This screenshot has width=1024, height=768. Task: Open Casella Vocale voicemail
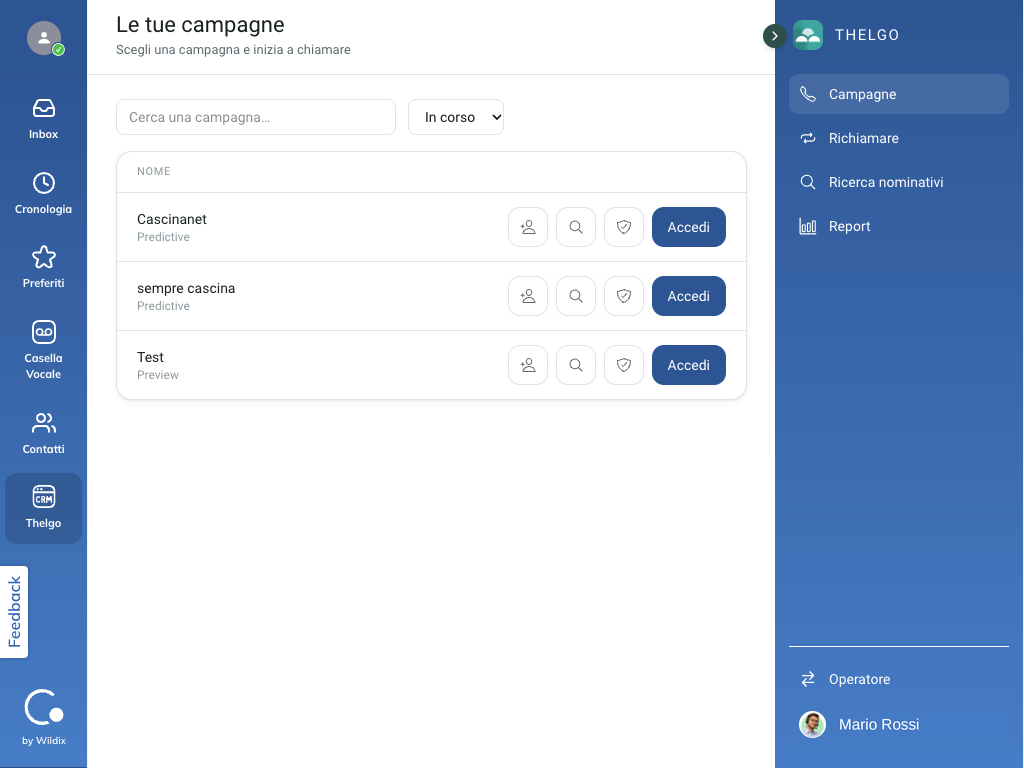click(x=43, y=350)
